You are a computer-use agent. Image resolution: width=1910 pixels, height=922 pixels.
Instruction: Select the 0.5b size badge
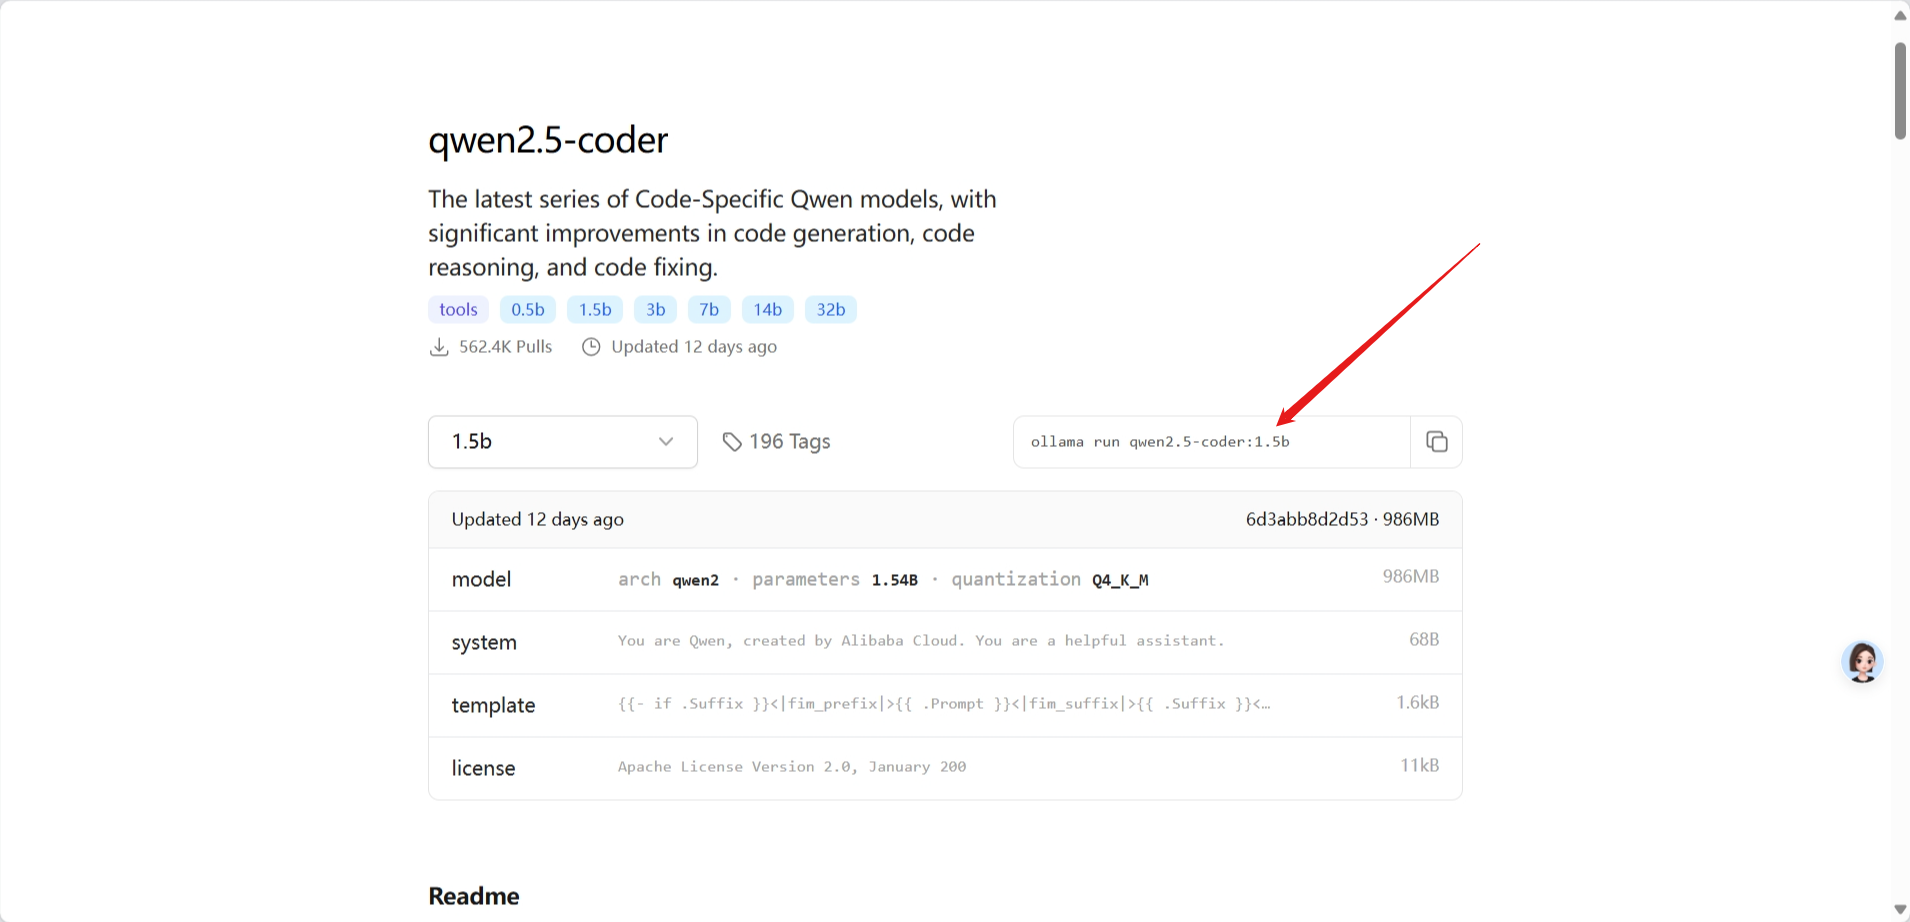tap(528, 310)
